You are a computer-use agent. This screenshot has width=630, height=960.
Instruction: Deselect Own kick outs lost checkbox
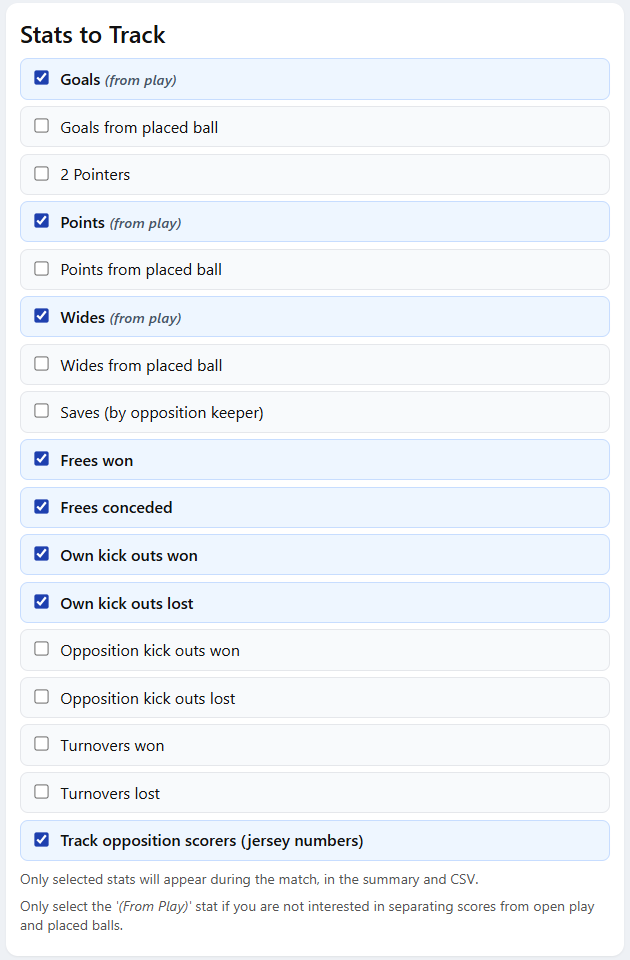(x=41, y=602)
